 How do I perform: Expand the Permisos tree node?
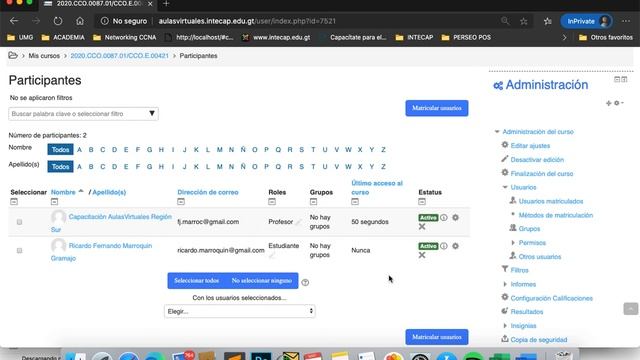coord(513,242)
